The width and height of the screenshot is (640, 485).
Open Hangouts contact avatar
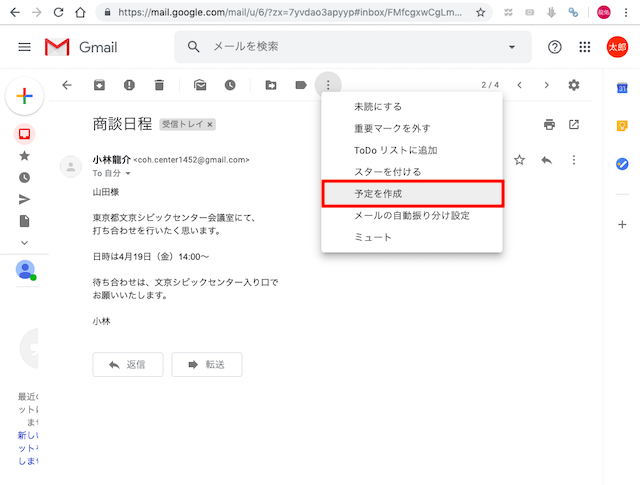[x=25, y=269]
